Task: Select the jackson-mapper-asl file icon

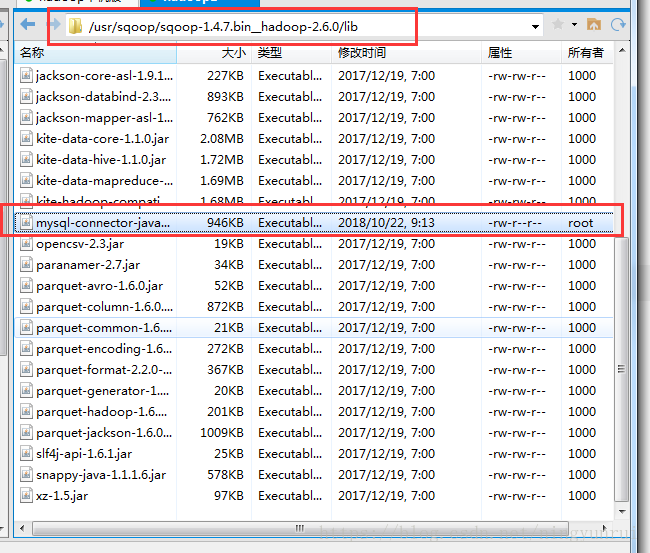Action: coord(26,118)
